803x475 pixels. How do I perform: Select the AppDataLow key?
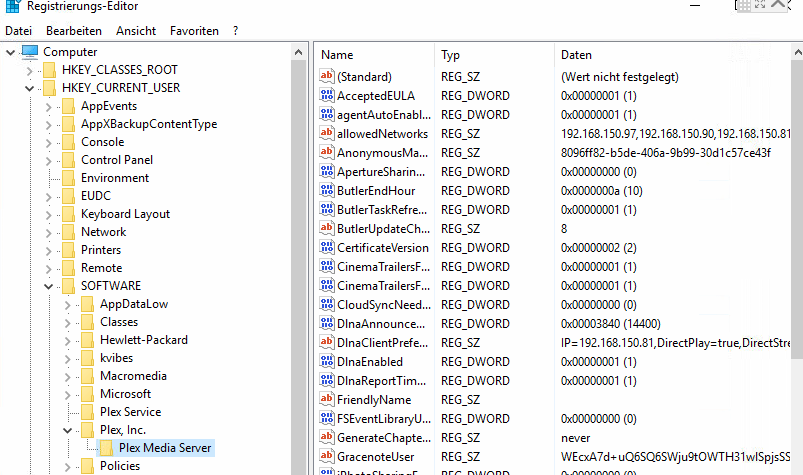click(134, 304)
